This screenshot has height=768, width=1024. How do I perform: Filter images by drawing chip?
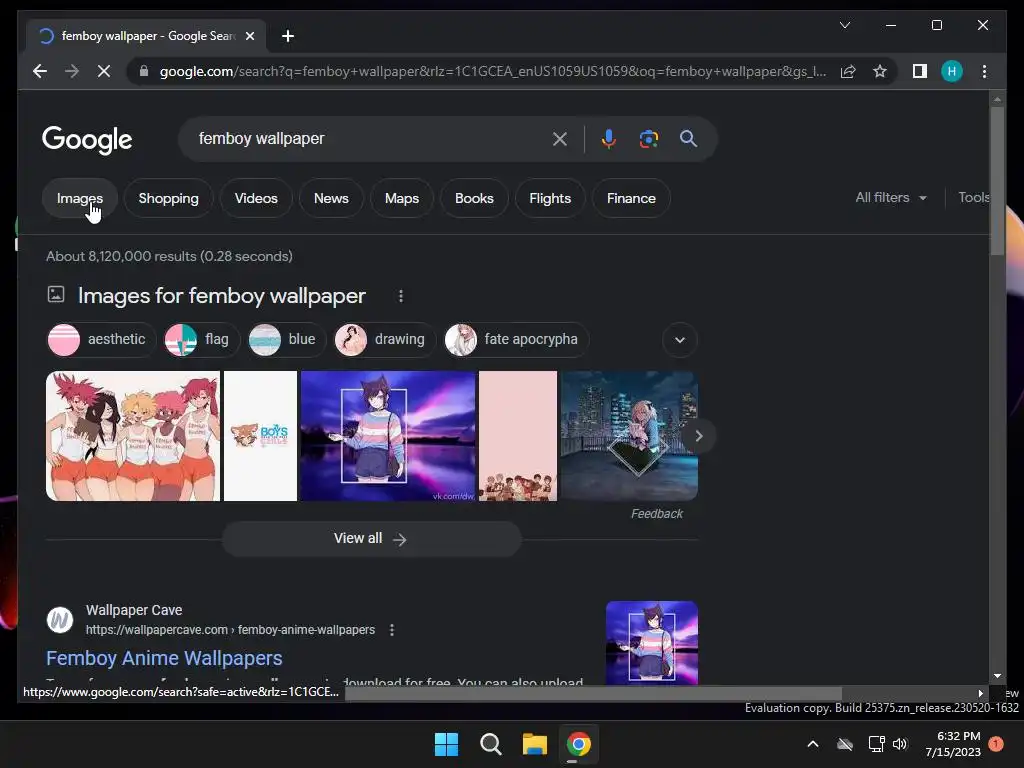(385, 340)
